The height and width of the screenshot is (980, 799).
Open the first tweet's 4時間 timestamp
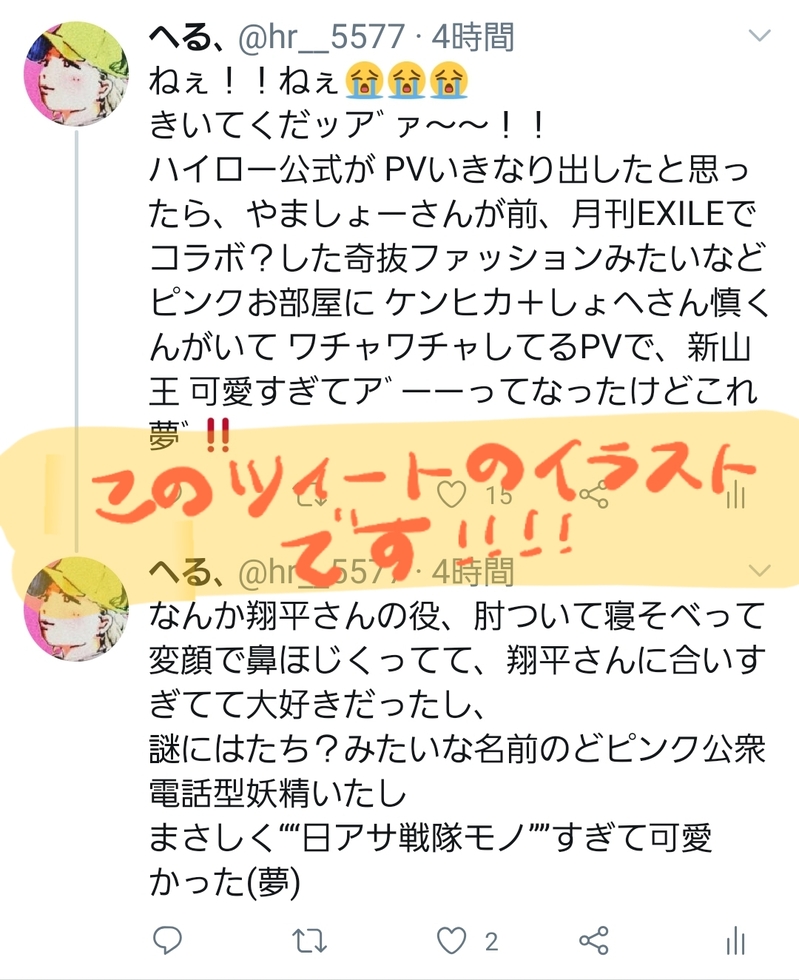pos(473,36)
